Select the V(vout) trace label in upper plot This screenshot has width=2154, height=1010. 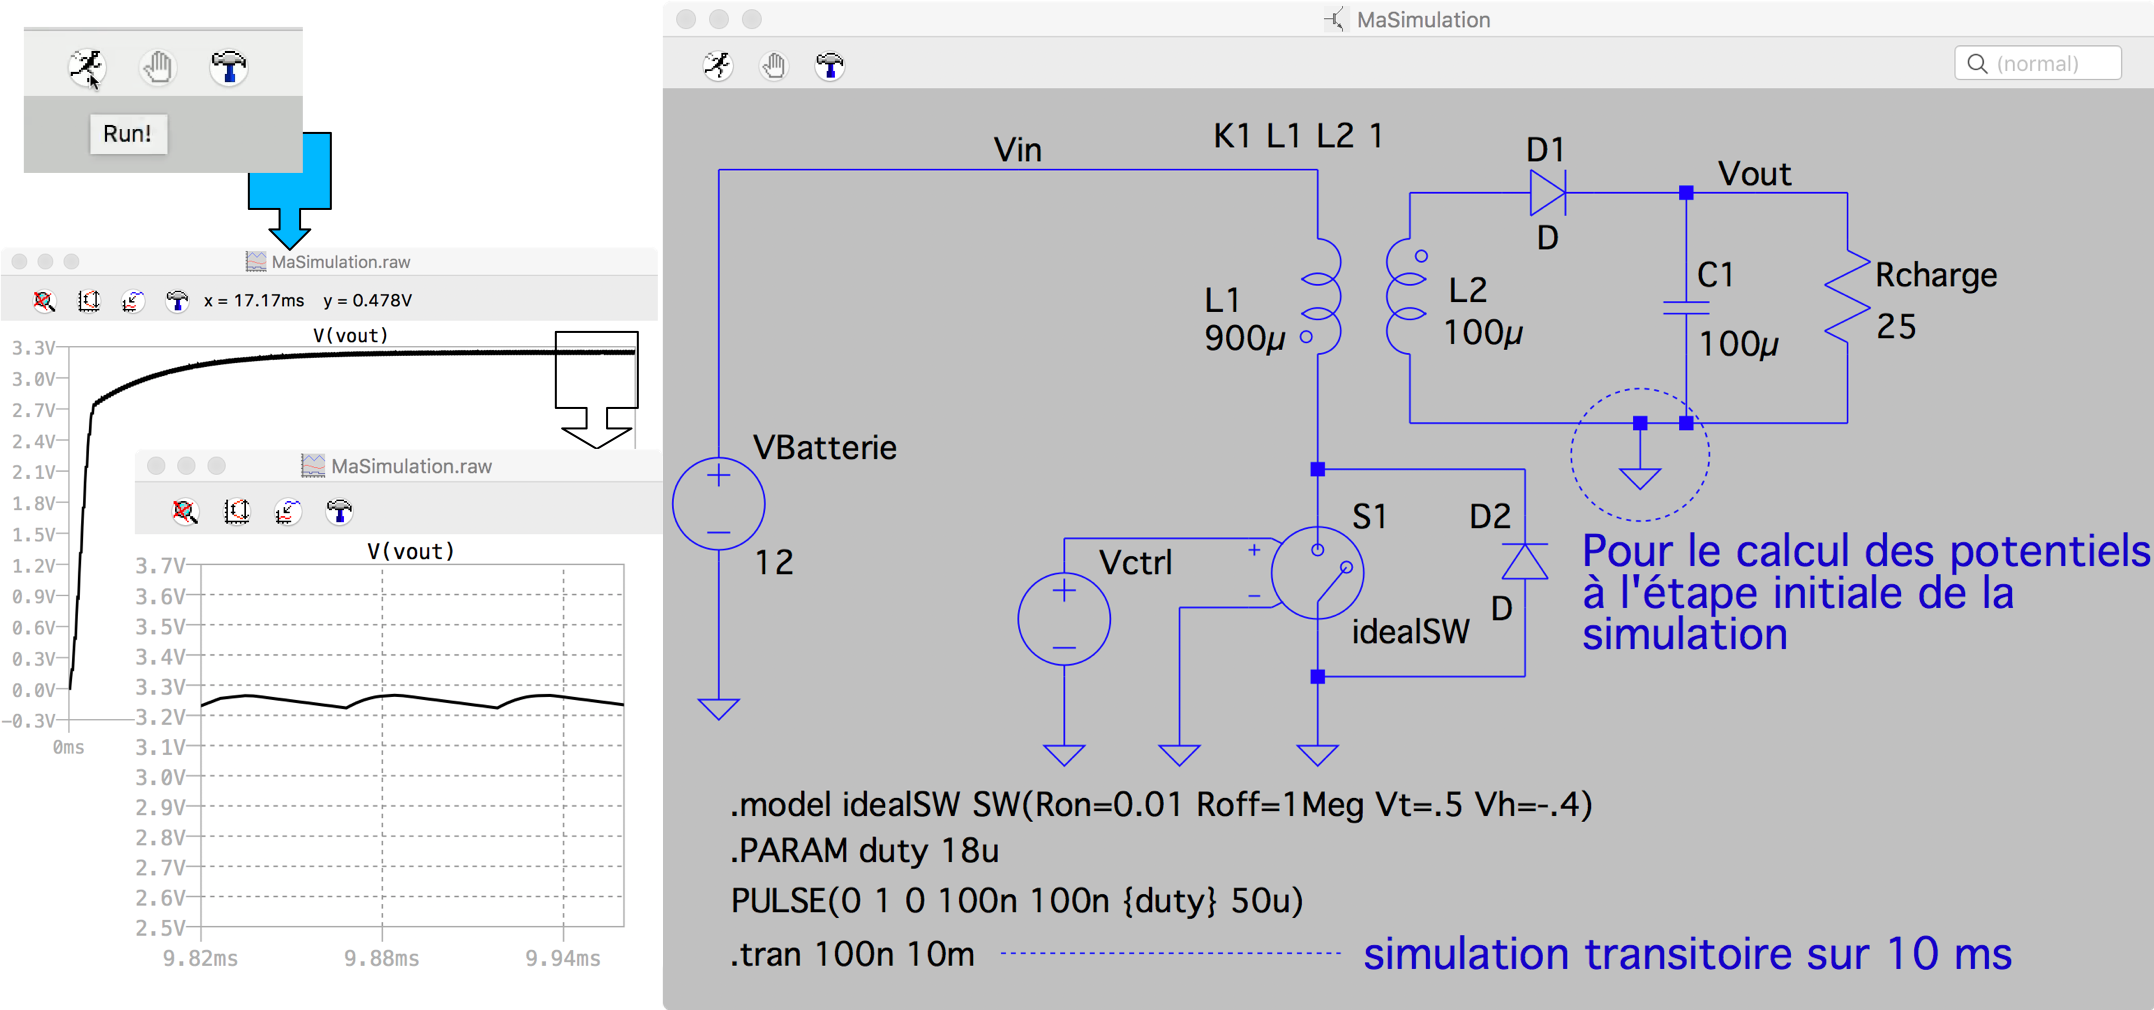coord(350,335)
